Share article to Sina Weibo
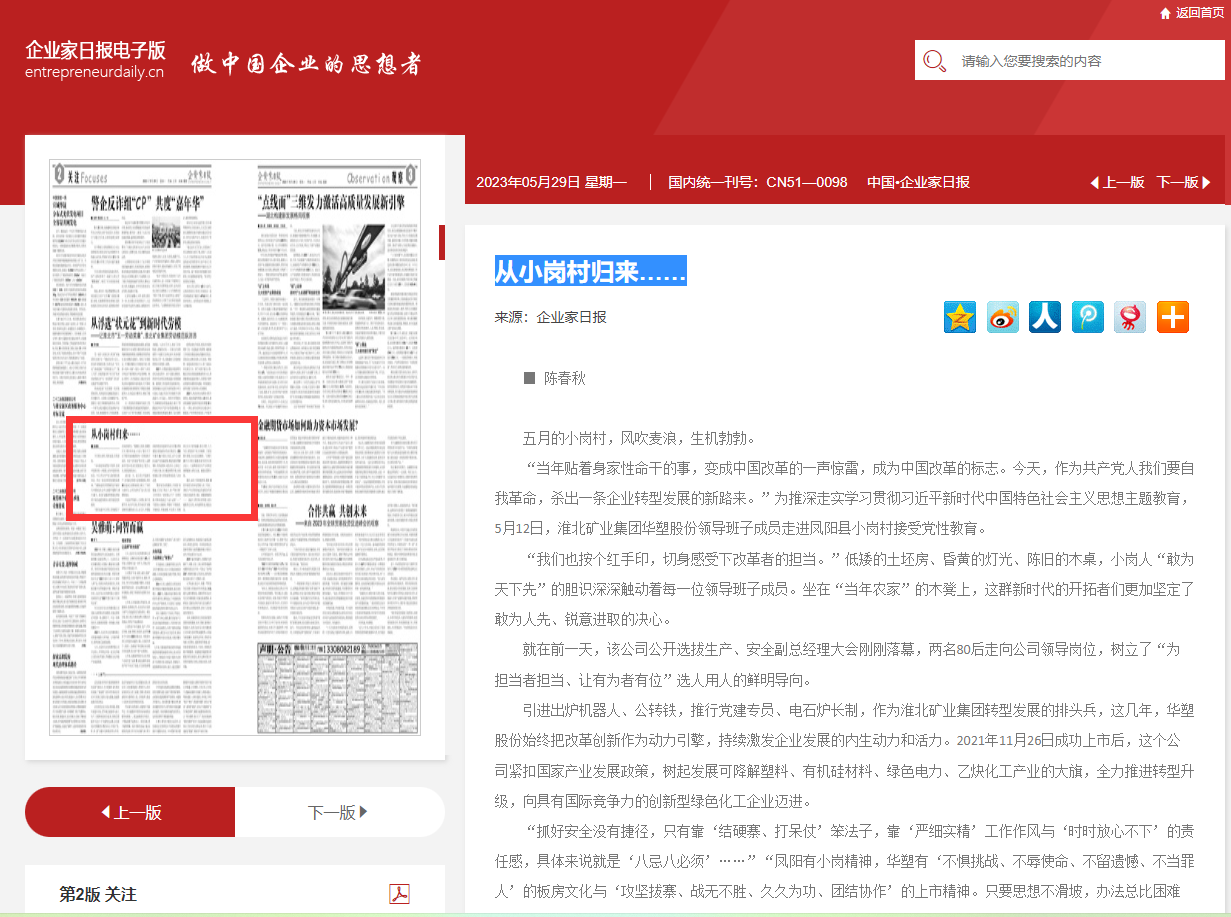This screenshot has height=917, width=1231. [1002, 317]
